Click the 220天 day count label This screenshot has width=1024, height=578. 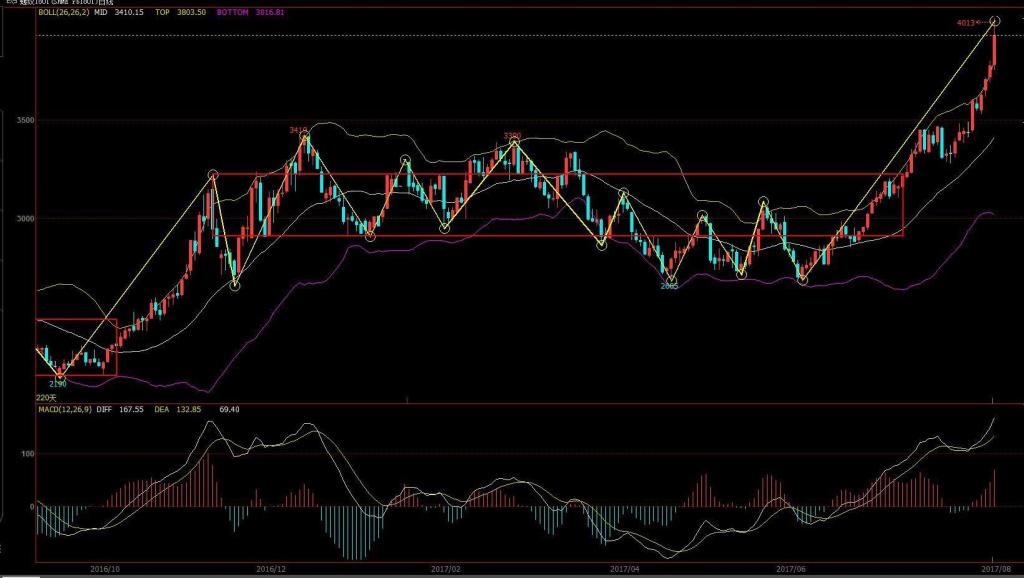point(46,397)
